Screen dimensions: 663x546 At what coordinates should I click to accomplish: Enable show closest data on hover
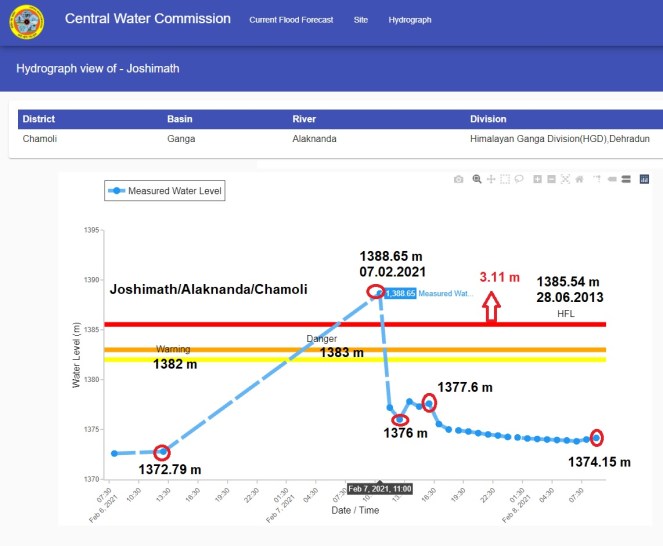pos(611,179)
